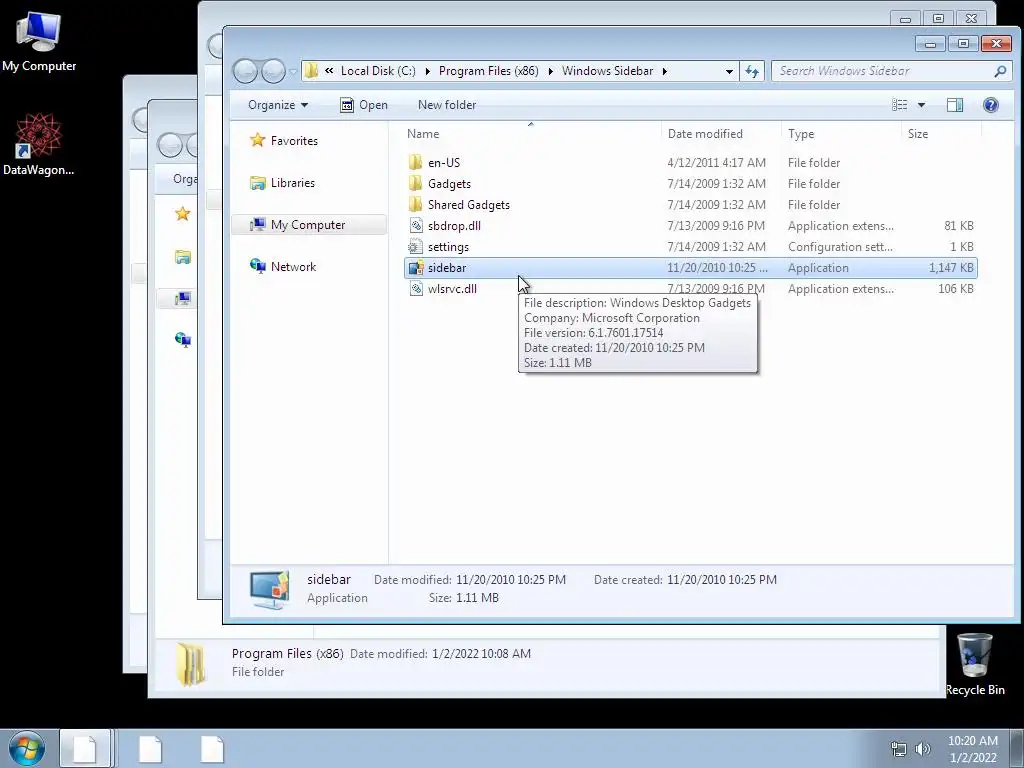Image resolution: width=1024 pixels, height=768 pixels.
Task: Create a New folder
Action: tap(447, 104)
